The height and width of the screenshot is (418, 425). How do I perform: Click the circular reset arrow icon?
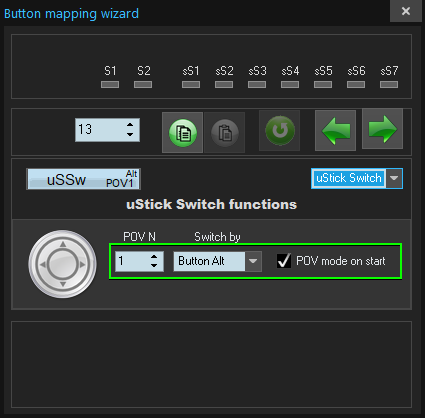(280, 131)
